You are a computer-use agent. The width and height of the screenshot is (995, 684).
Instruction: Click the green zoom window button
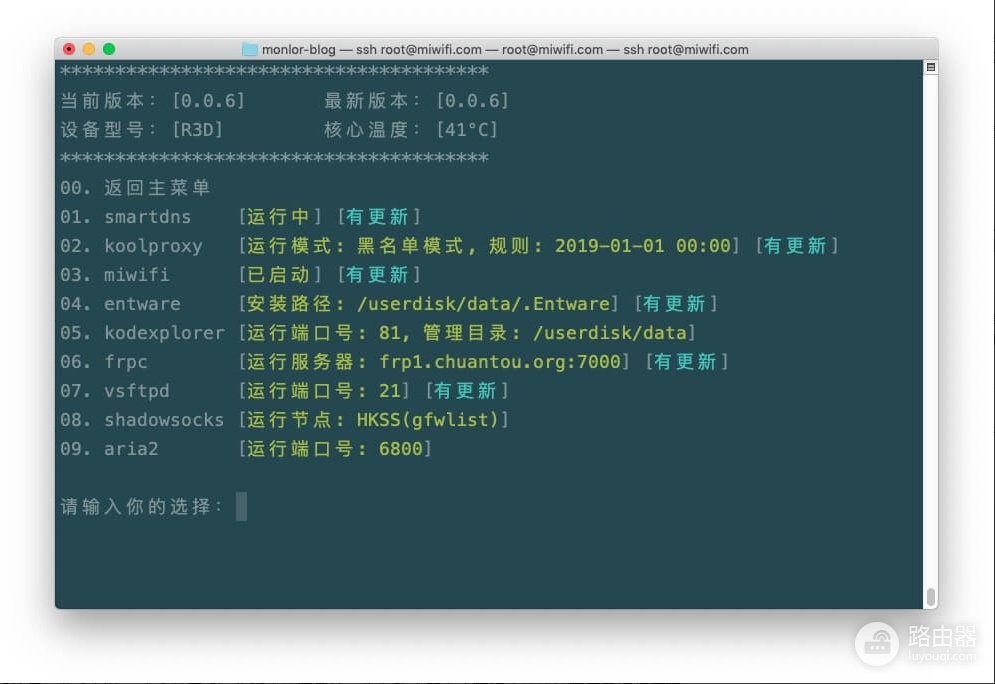tap(109, 49)
